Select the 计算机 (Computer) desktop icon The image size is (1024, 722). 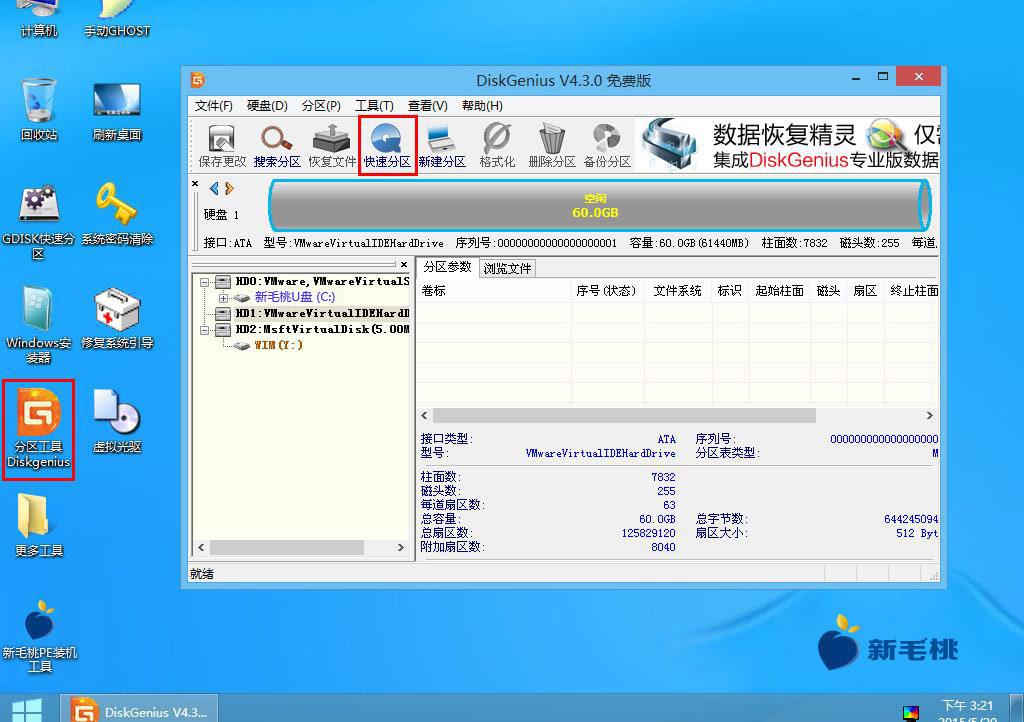point(39,20)
